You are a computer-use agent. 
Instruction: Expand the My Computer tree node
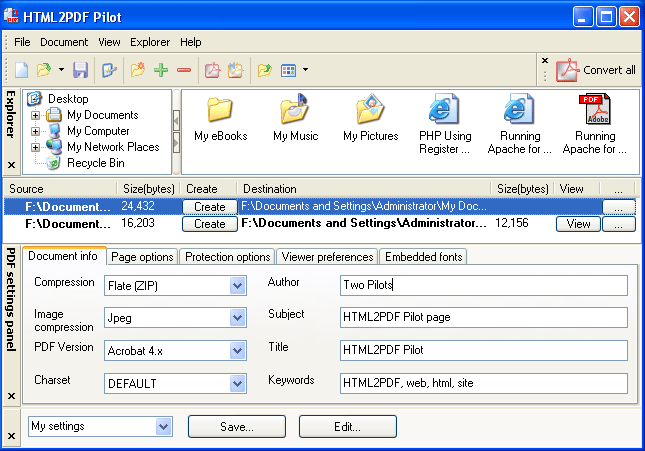(35, 131)
